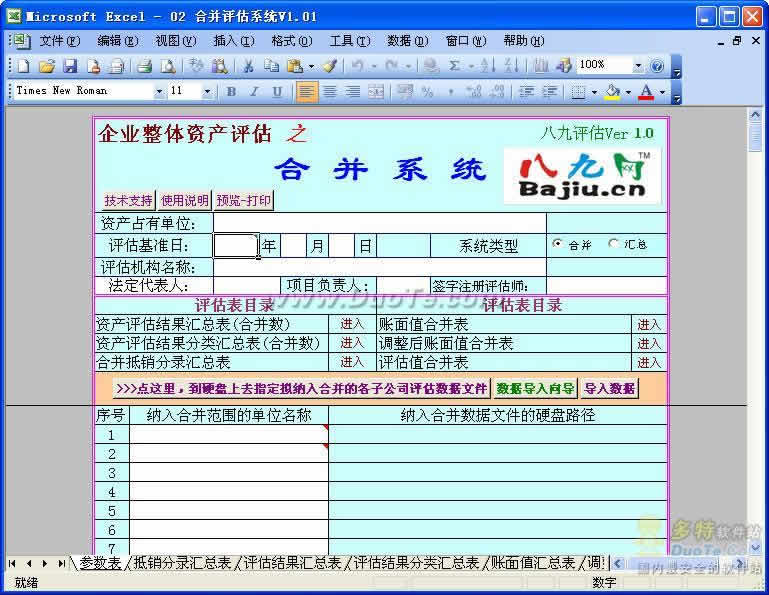Align text right icon
Screen dimensions: 769x595
(x=353, y=92)
